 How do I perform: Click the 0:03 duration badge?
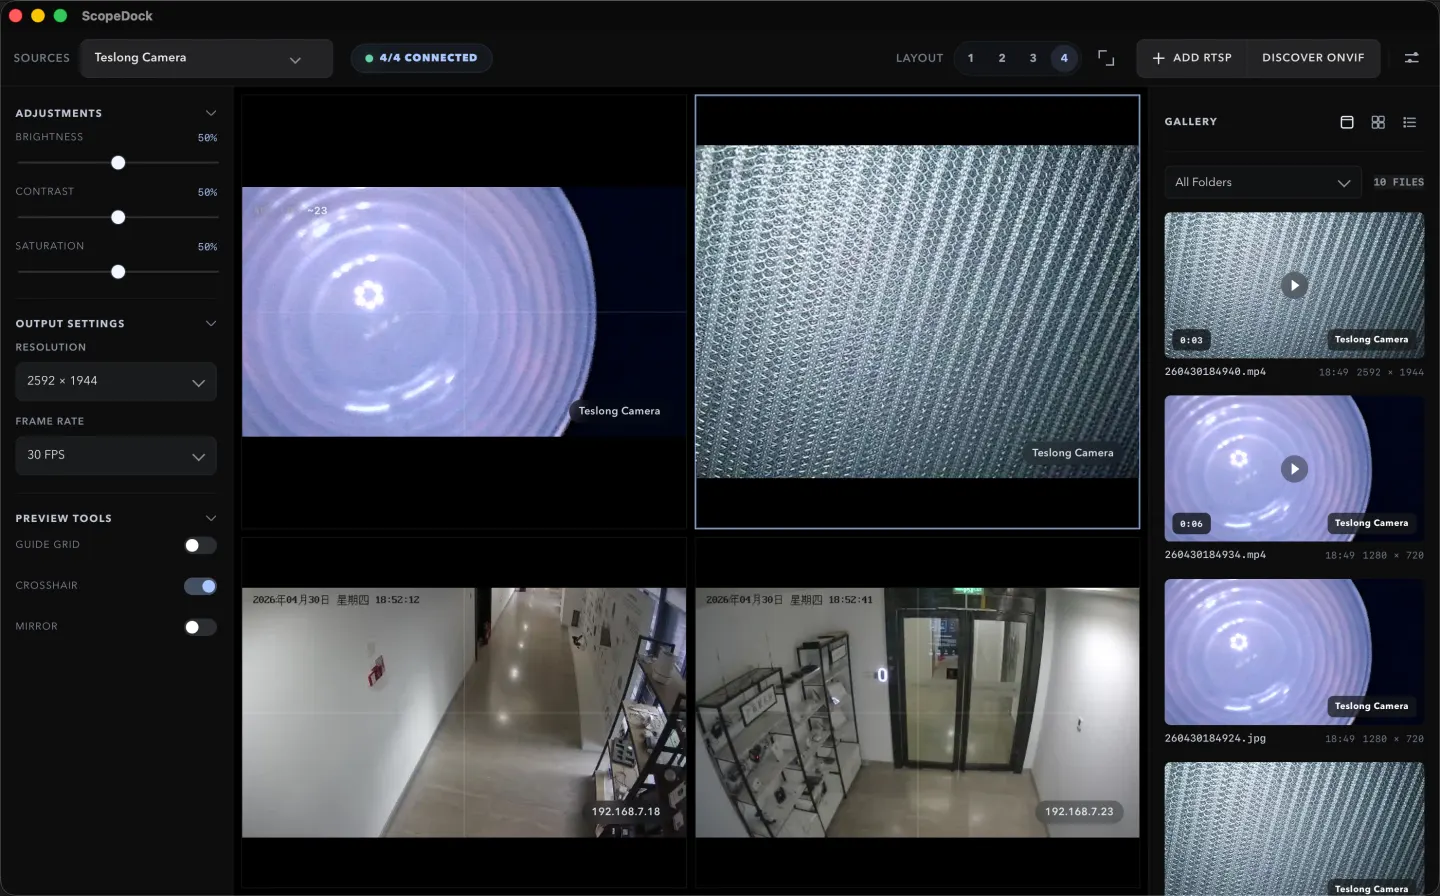pos(1191,340)
